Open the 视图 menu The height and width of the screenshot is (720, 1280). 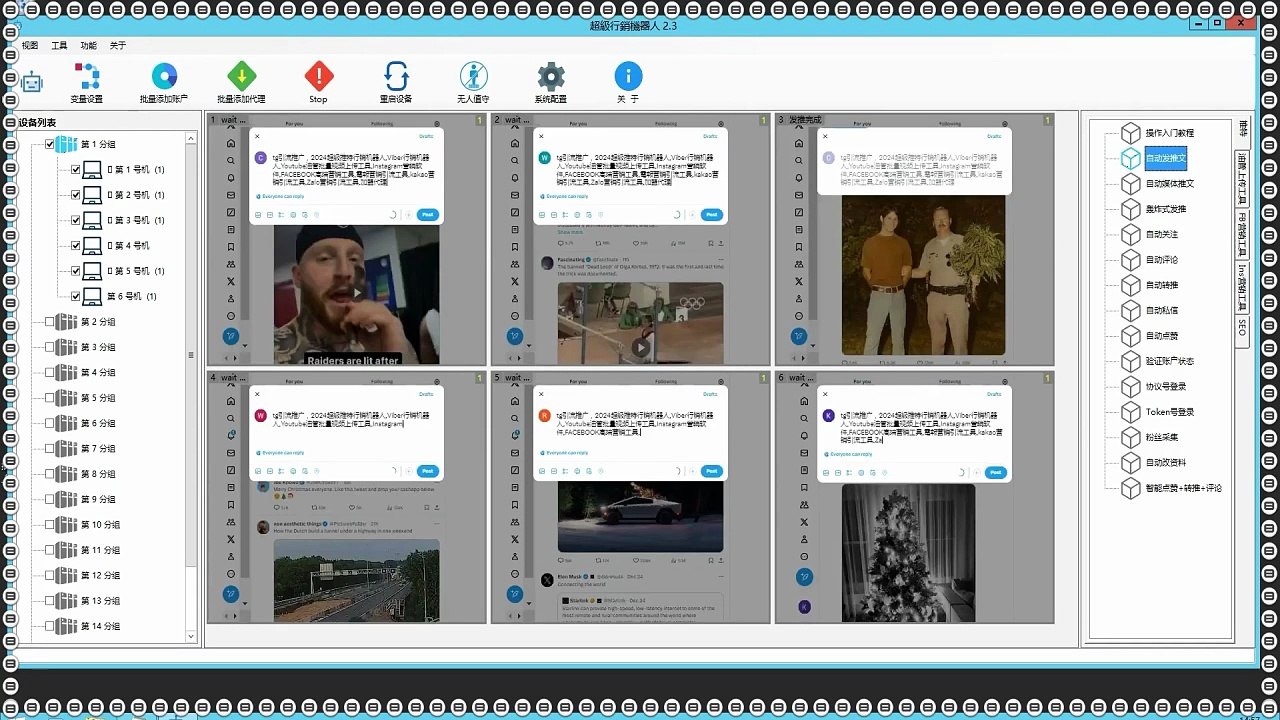click(30, 45)
